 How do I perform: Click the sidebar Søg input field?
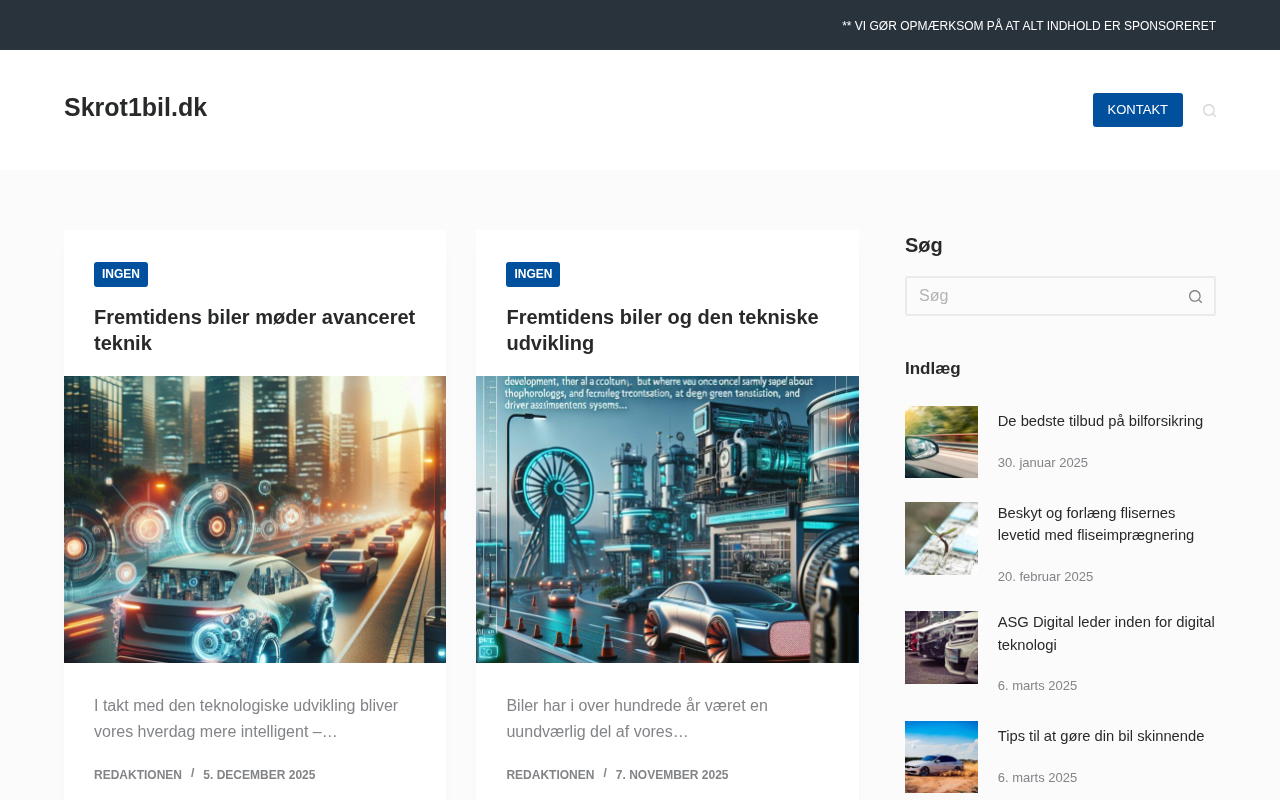[x=1040, y=296]
